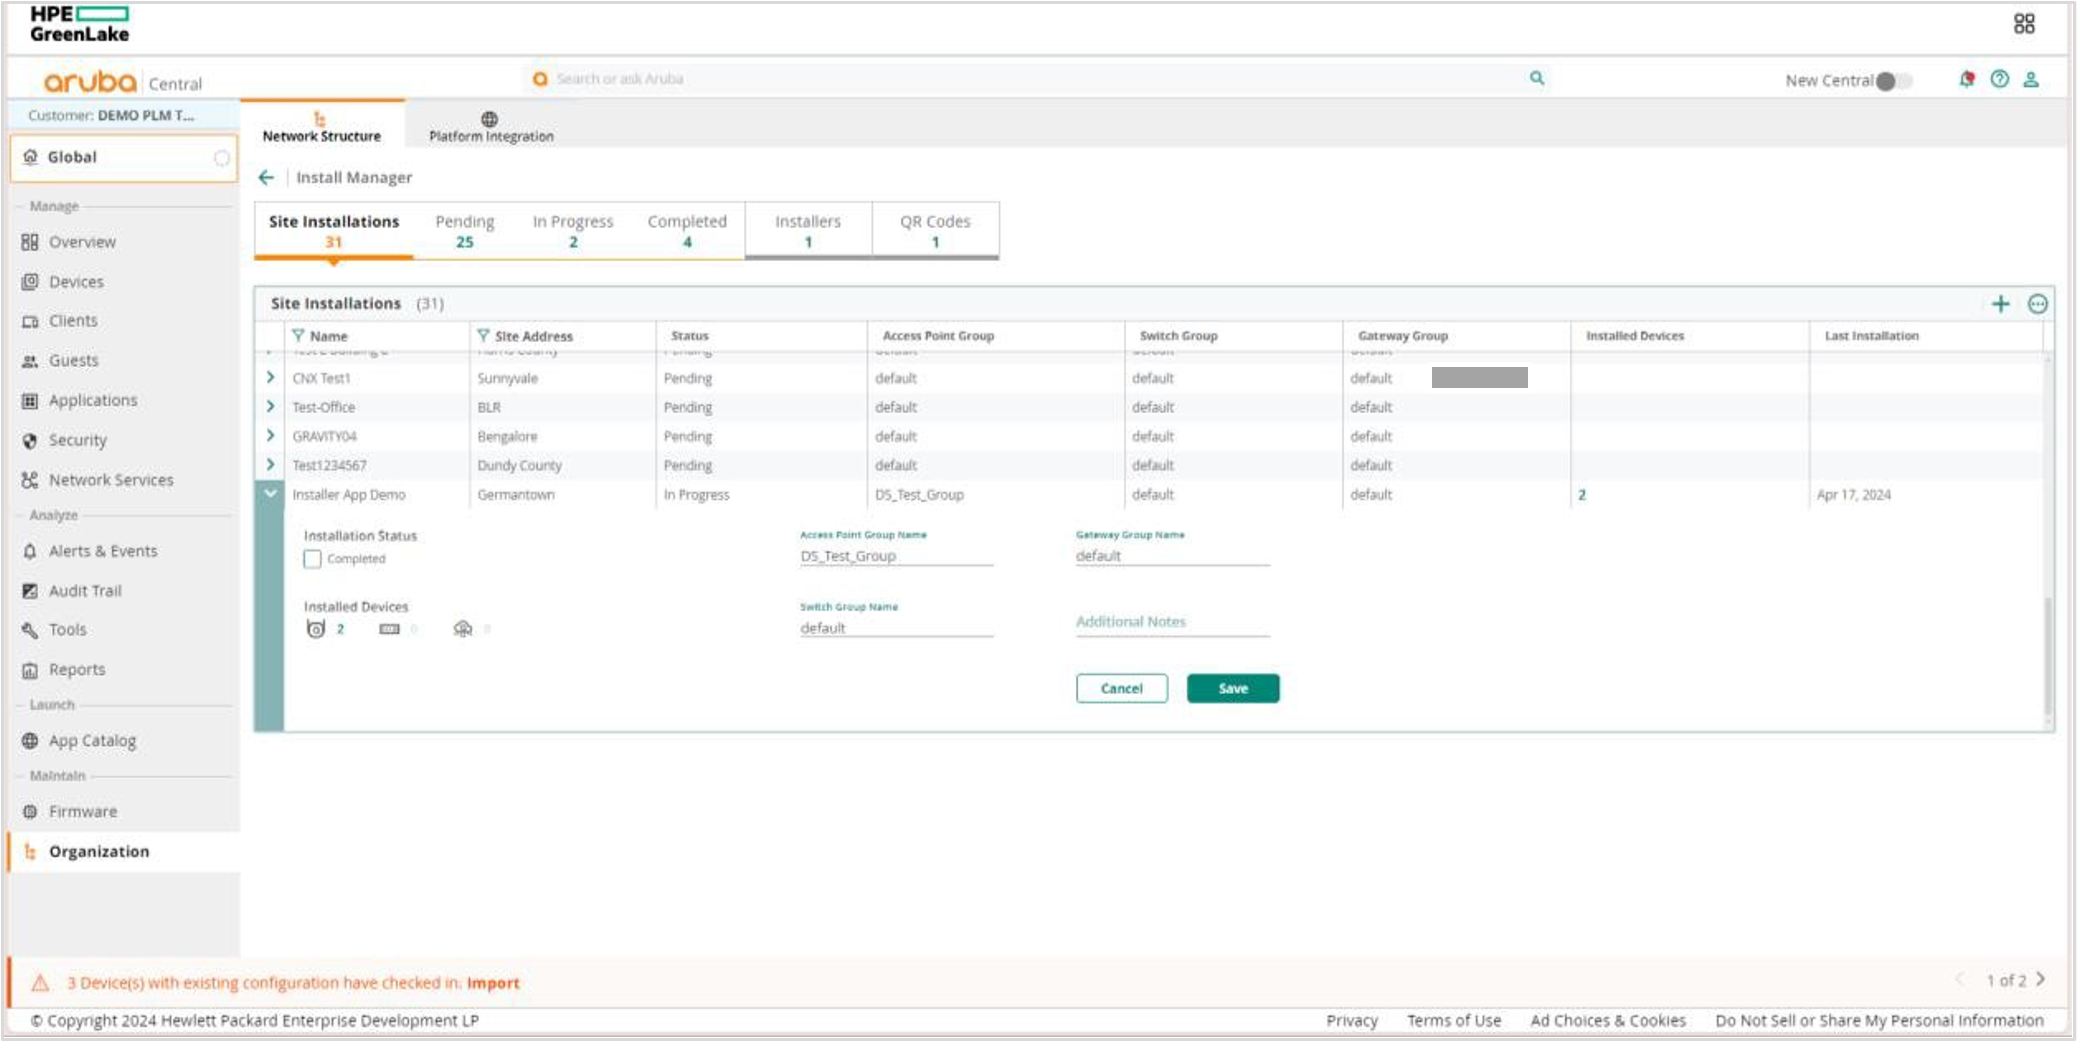
Task: Open the HPE GreenLake apps grid icon
Action: click(x=2027, y=22)
